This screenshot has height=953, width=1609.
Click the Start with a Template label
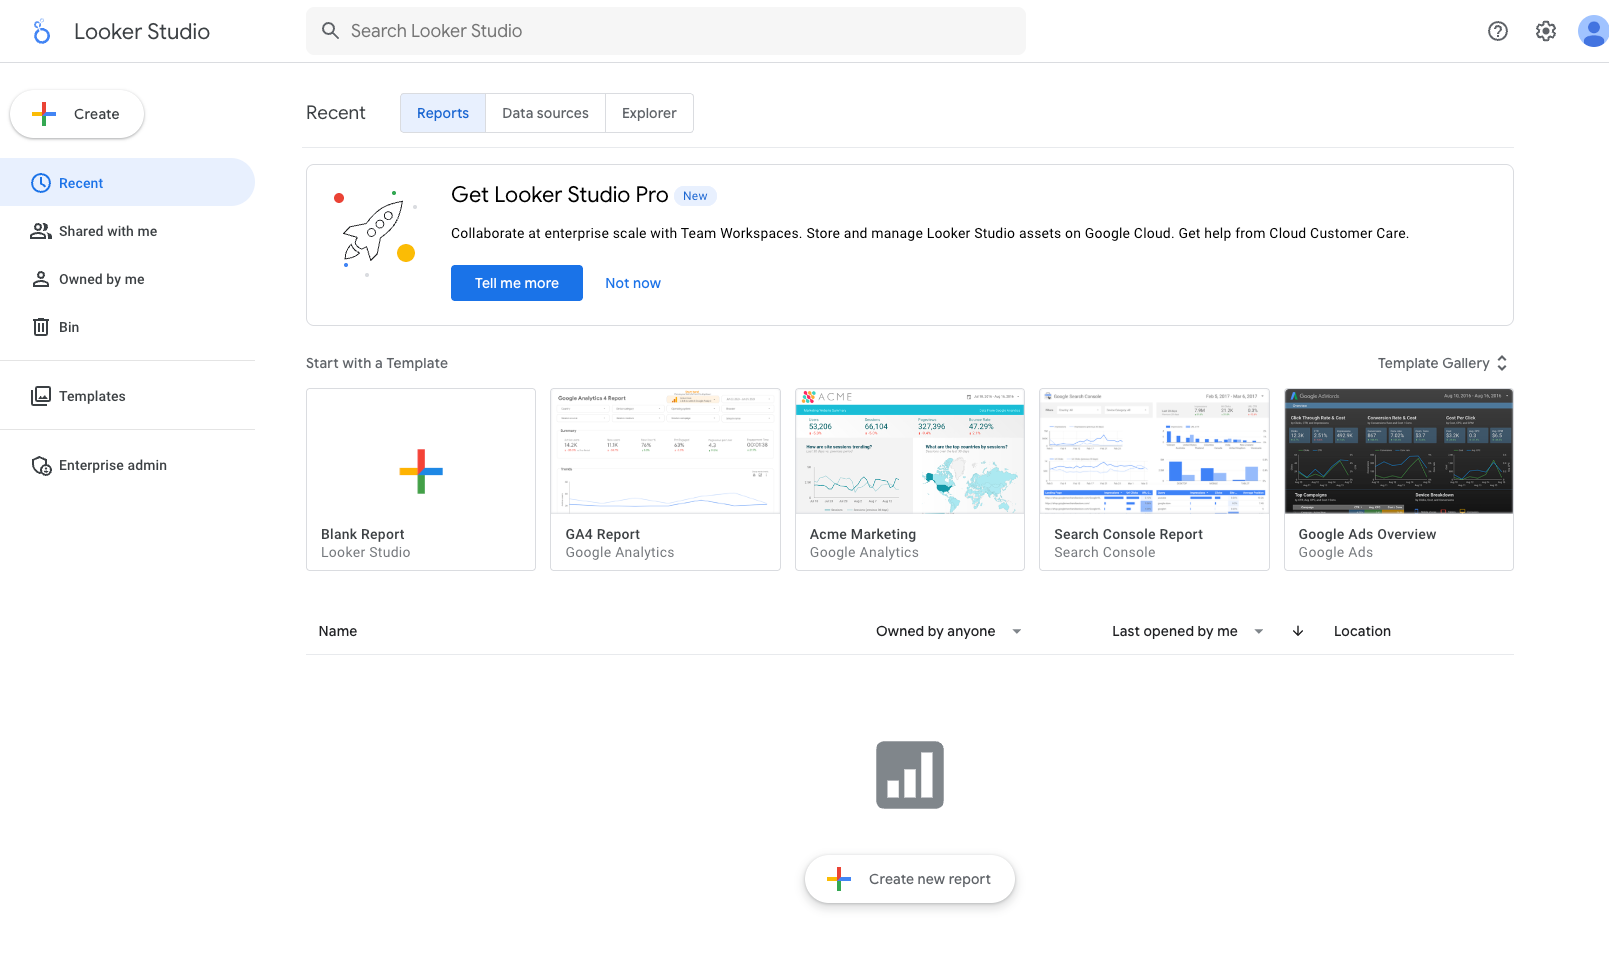coord(377,363)
